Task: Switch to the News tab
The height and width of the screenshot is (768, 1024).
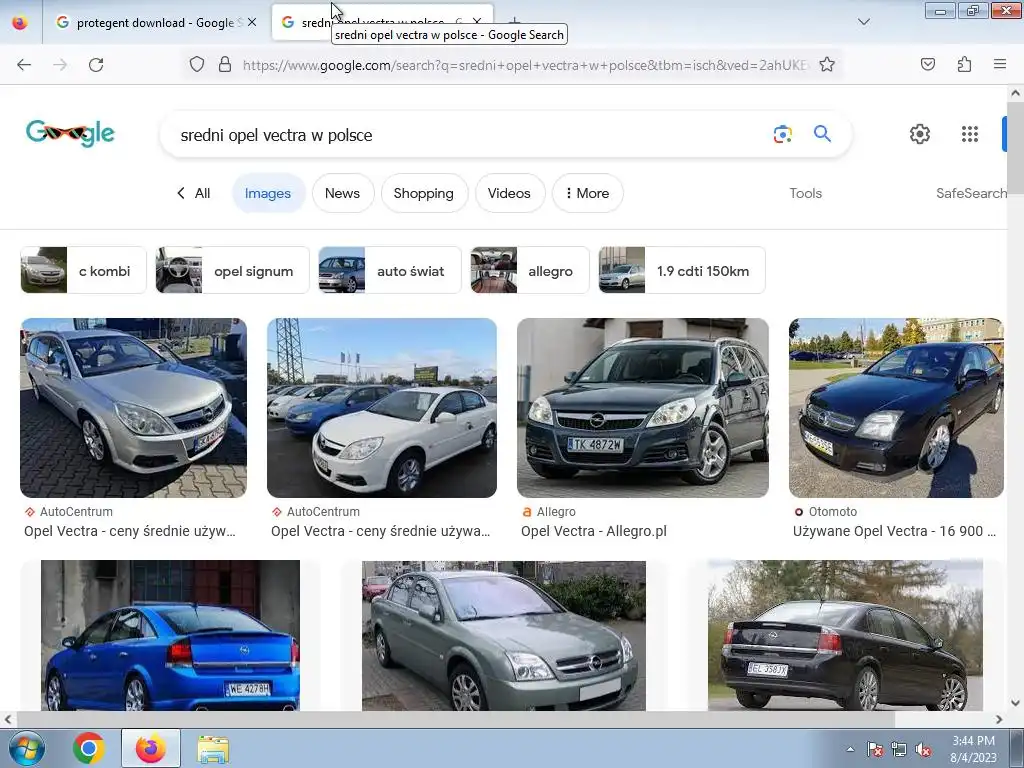Action: coord(342,193)
